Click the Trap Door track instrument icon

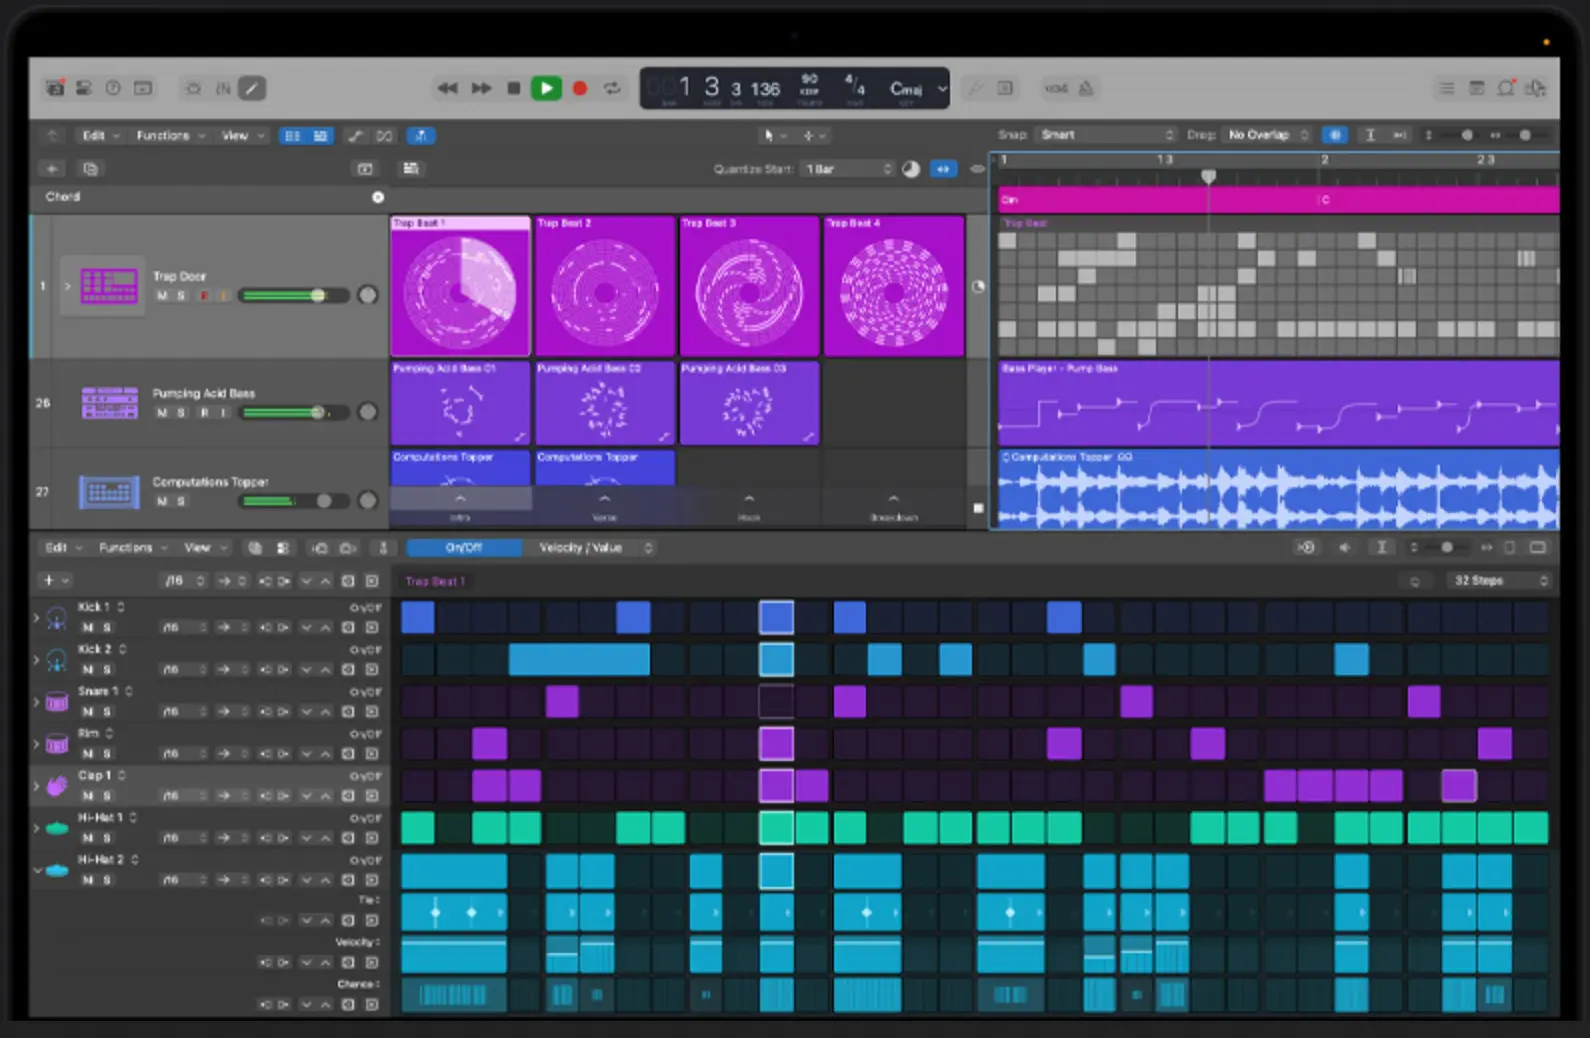coord(109,286)
